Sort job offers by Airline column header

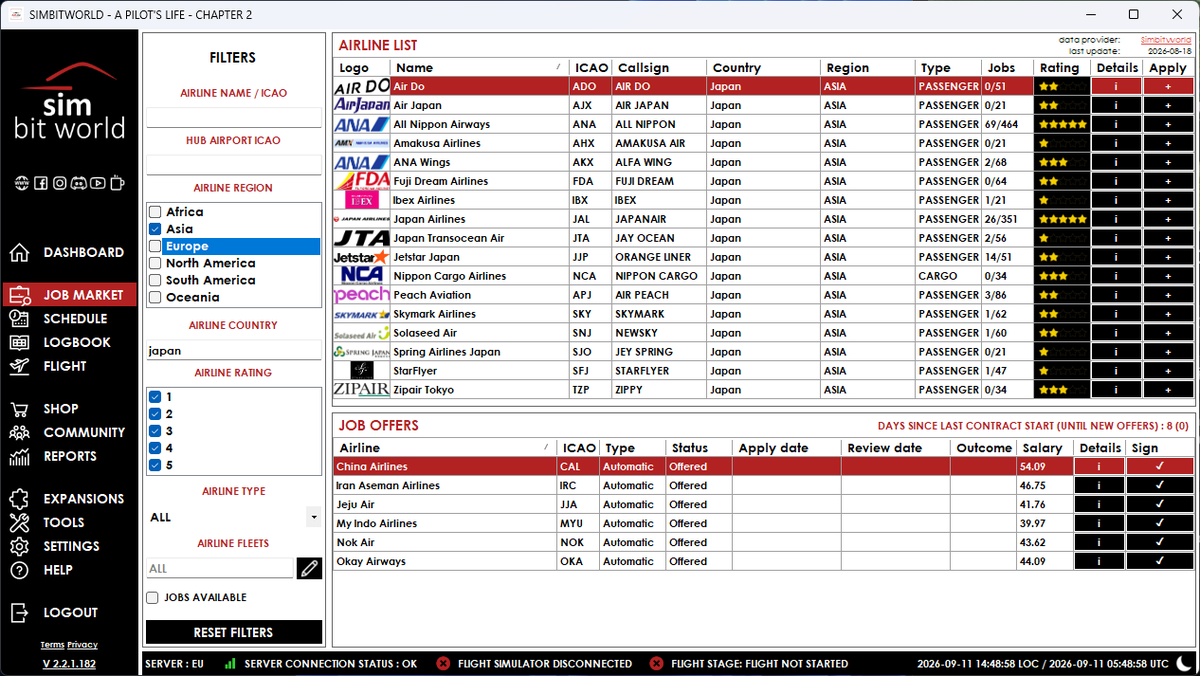445,448
